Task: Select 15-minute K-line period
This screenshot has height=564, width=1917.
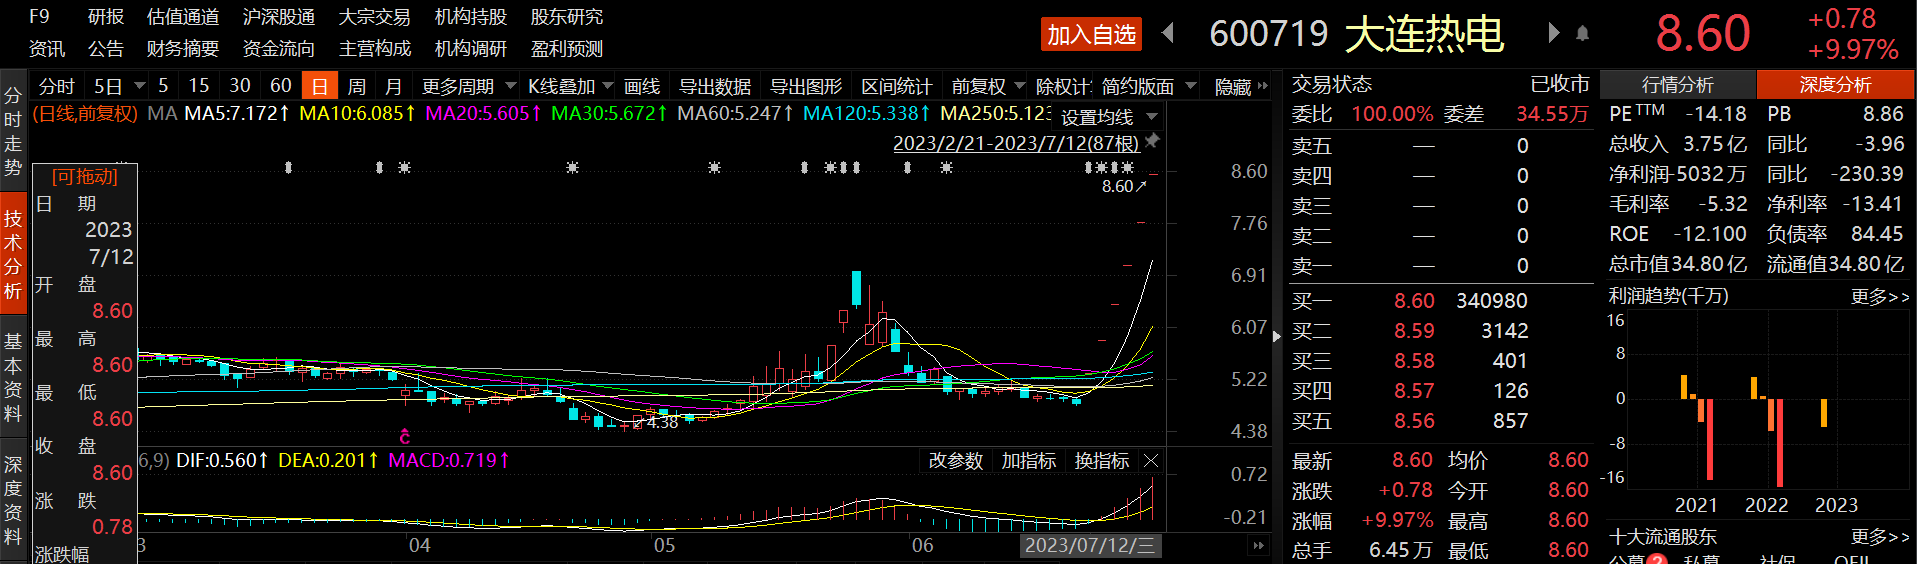Action: point(199,86)
